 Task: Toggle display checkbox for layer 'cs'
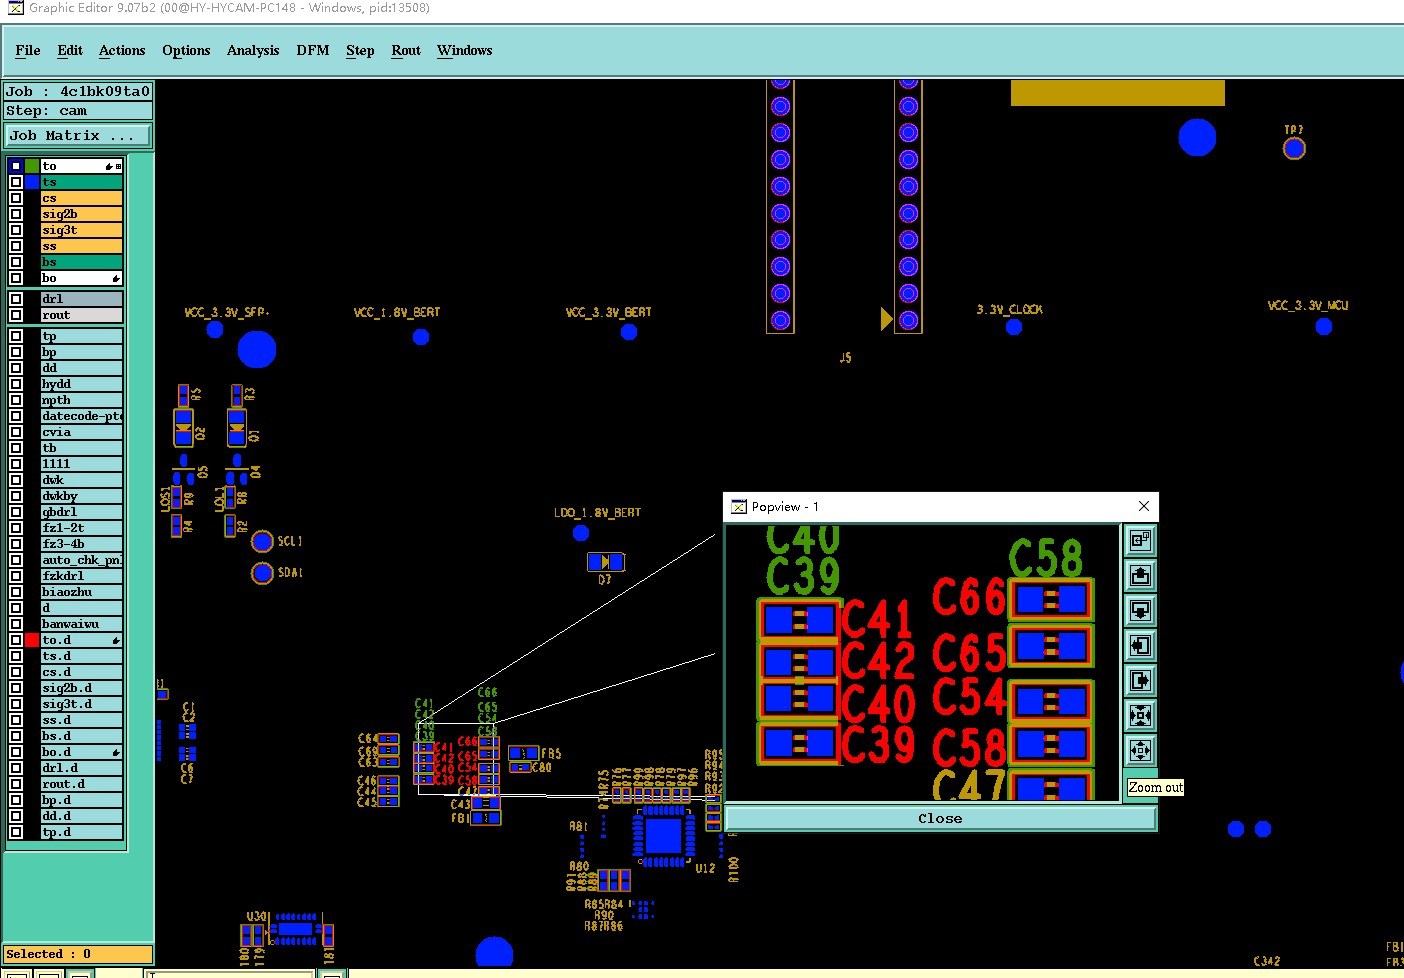(16, 198)
